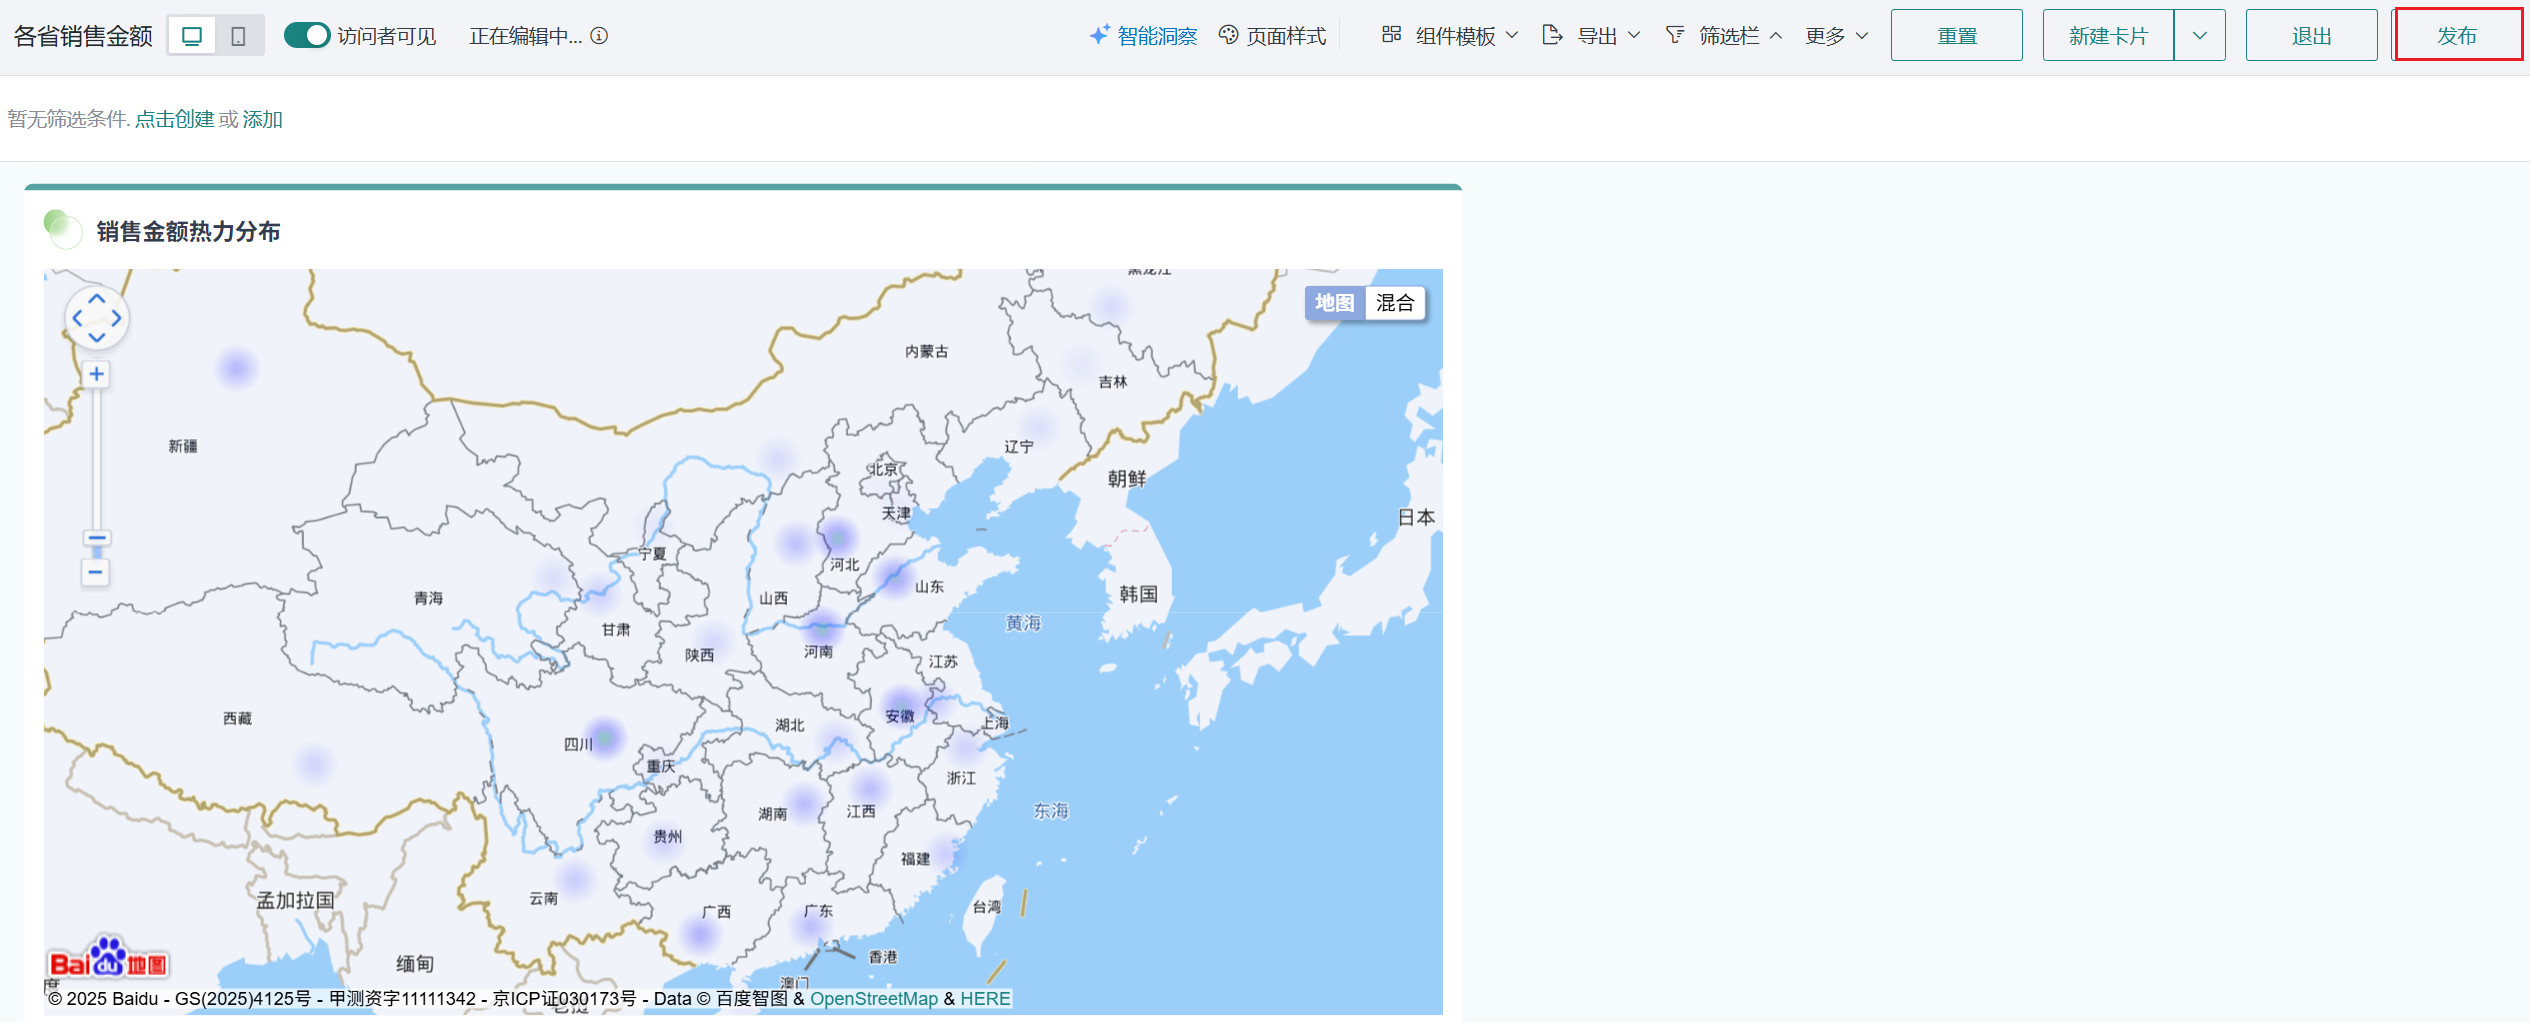The height and width of the screenshot is (1023, 2530).
Task: Click the info icon beside 正在编辑中
Action: 599,36
